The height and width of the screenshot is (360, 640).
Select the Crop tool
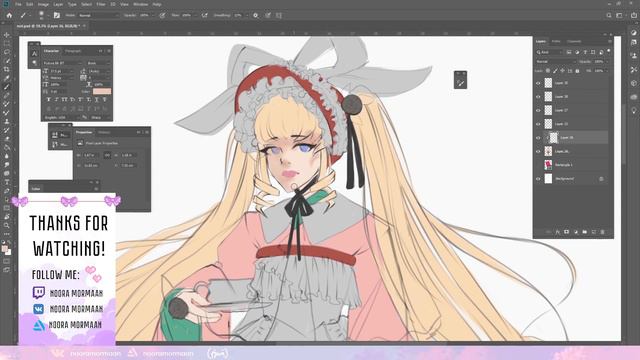click(7, 69)
